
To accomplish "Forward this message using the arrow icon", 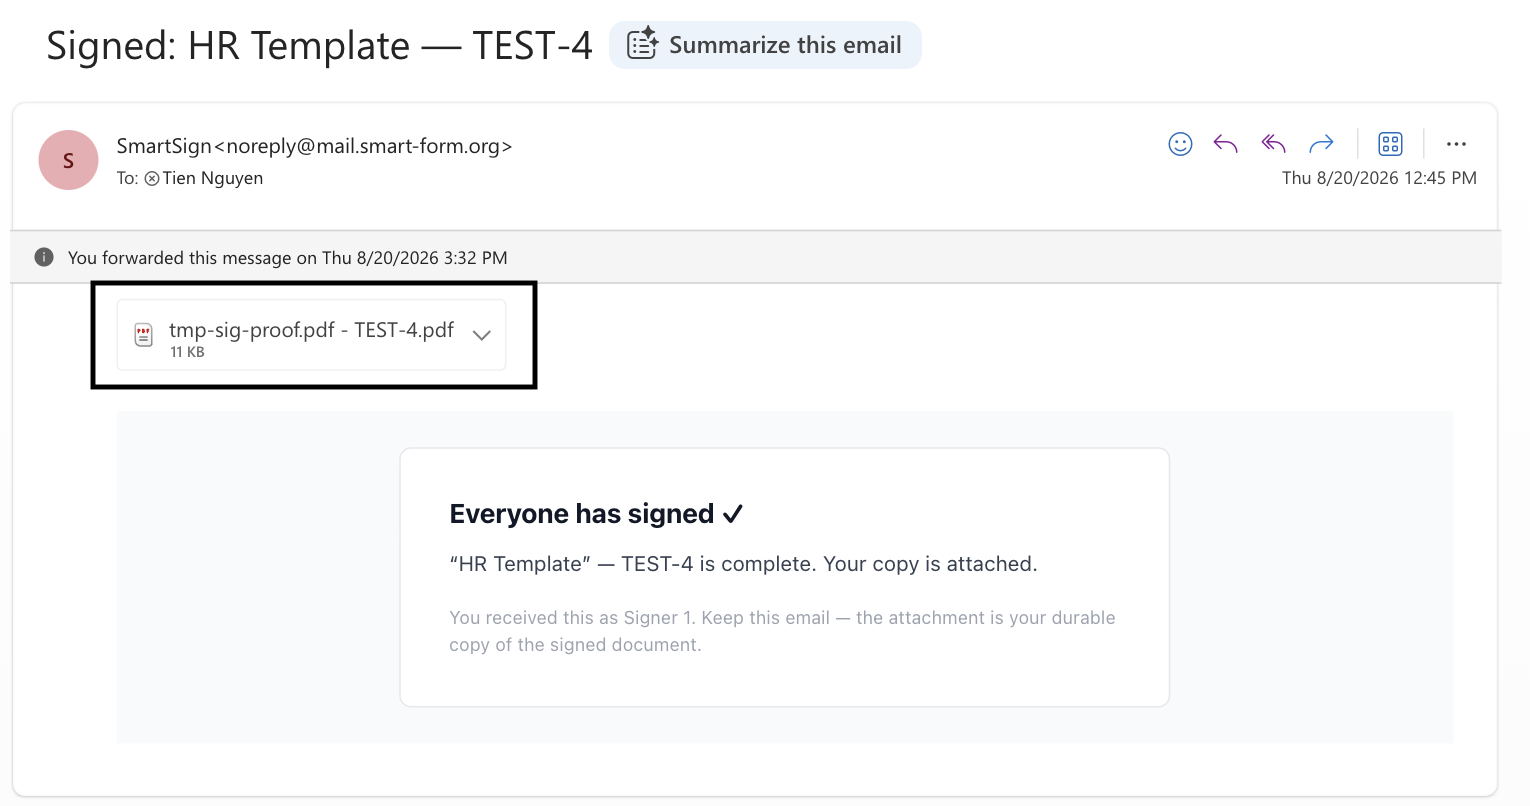I will (1322, 144).
